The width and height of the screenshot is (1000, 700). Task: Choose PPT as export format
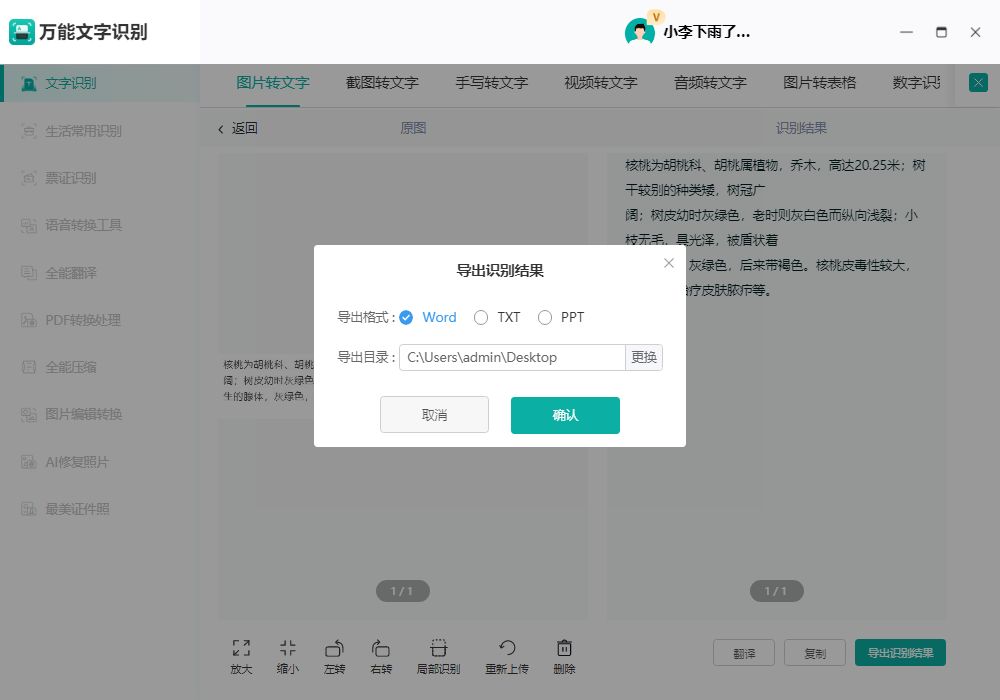[x=545, y=317]
